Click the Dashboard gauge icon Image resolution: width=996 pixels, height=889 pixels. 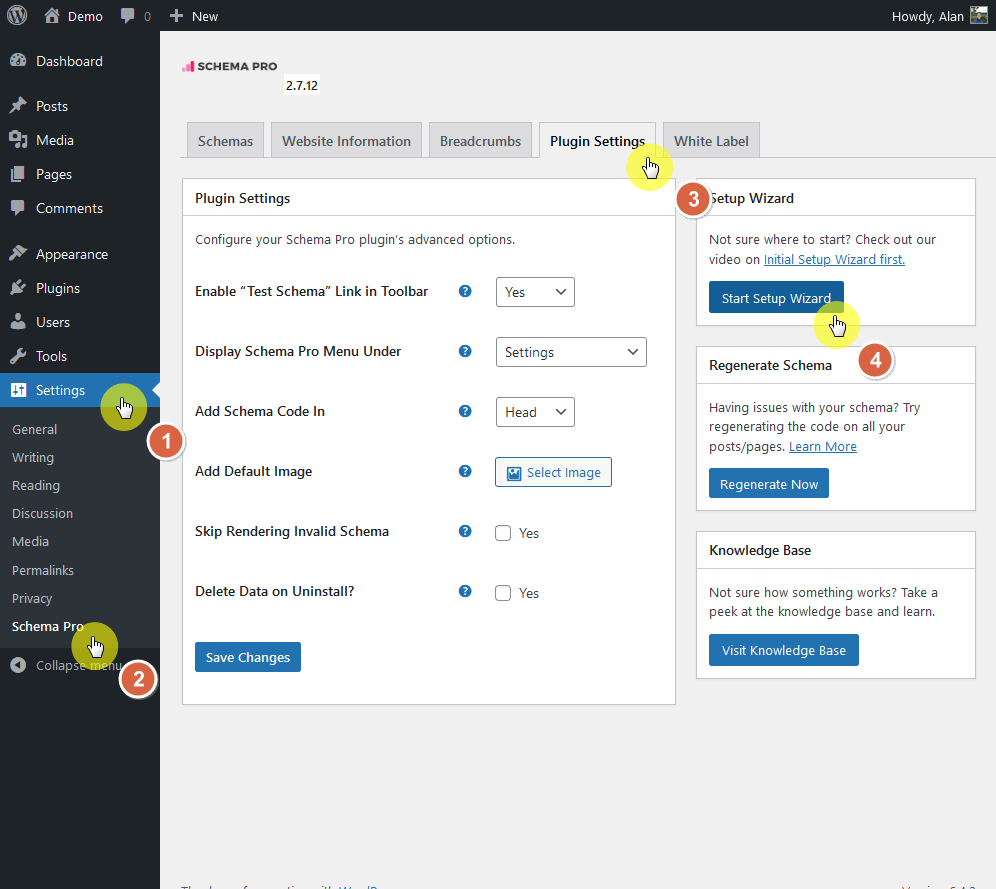18,61
